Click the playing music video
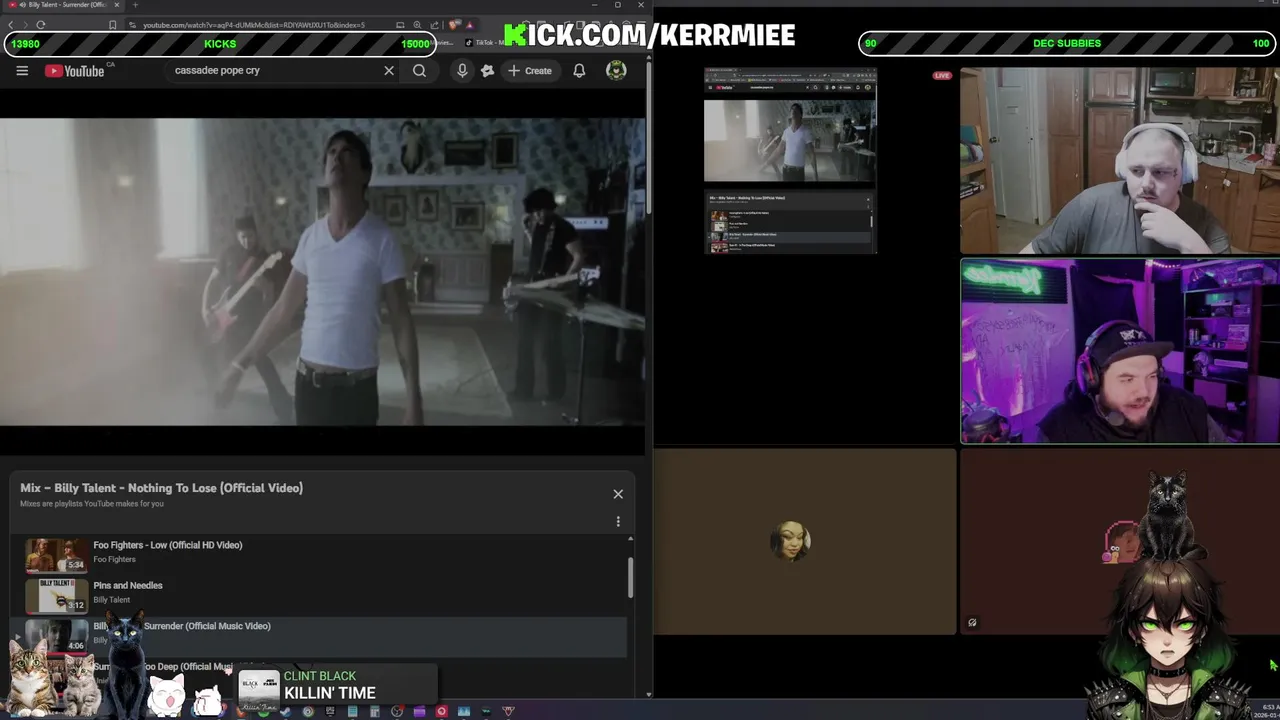The image size is (1280, 720). coord(322,272)
